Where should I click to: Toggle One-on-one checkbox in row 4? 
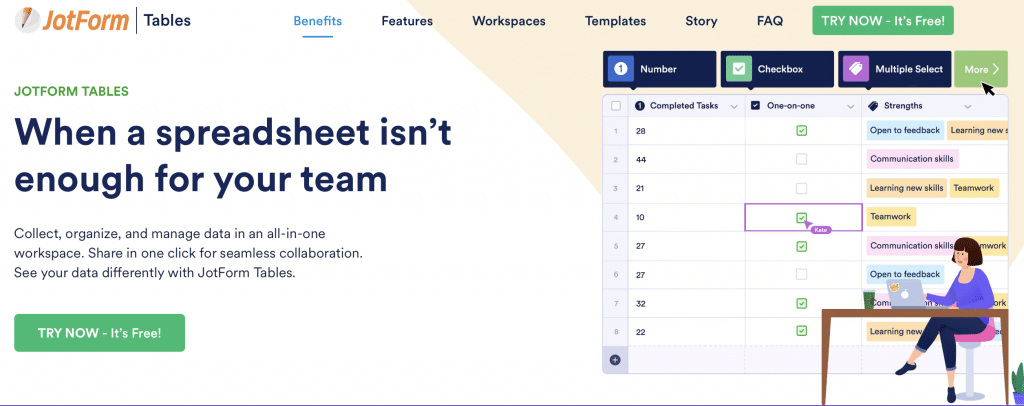coord(801,217)
